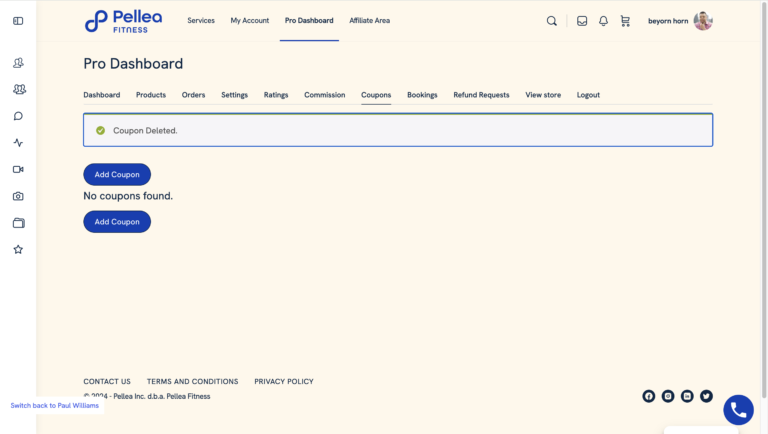Switch to the Settings tab
The image size is (768, 434).
point(234,95)
